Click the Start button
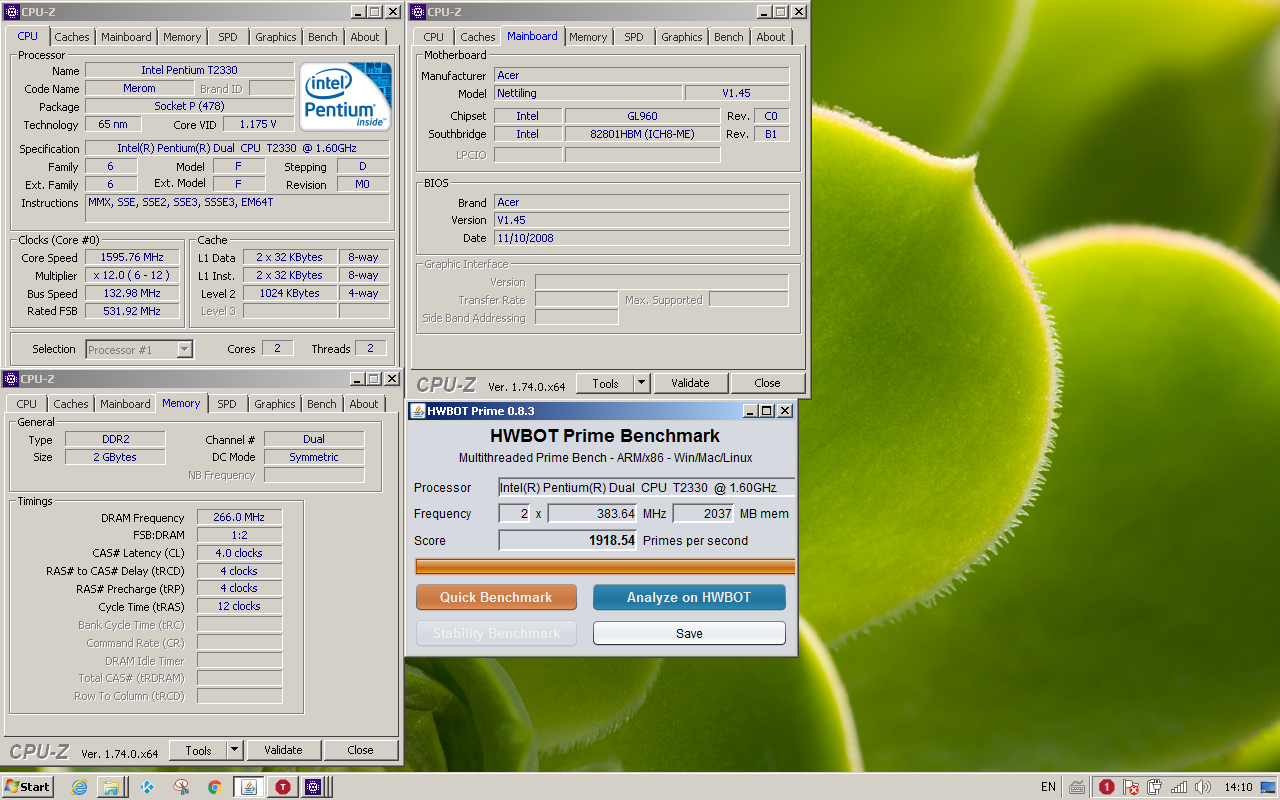Image resolution: width=1280 pixels, height=800 pixels. pyautogui.click(x=28, y=787)
